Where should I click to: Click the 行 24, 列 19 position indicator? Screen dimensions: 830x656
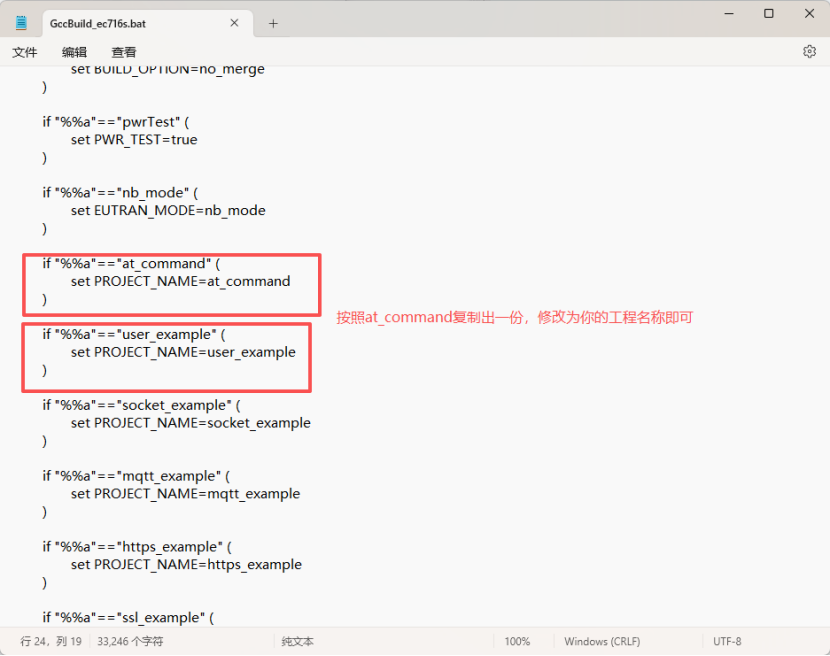click(51, 641)
